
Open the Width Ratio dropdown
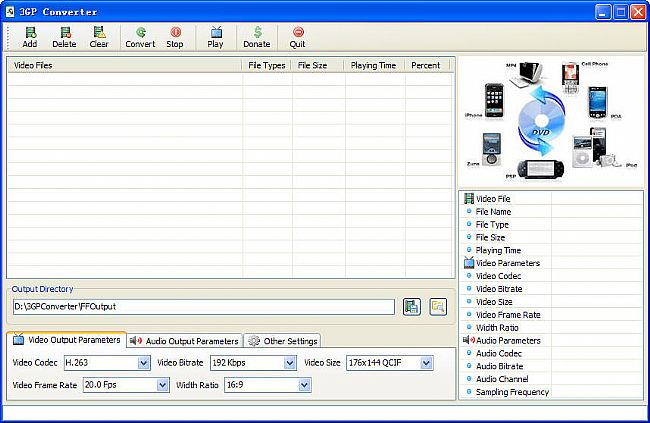[x=304, y=384]
